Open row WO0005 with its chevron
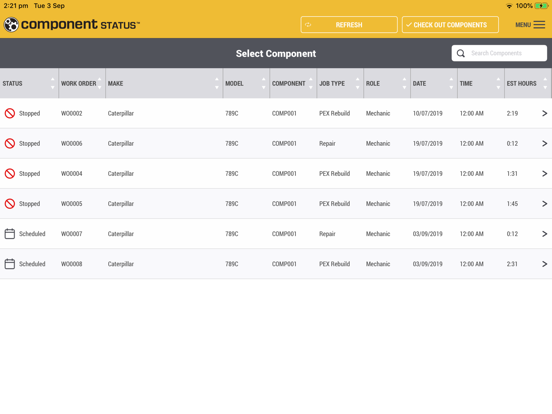Screen dimensions: 552x414 544,203
